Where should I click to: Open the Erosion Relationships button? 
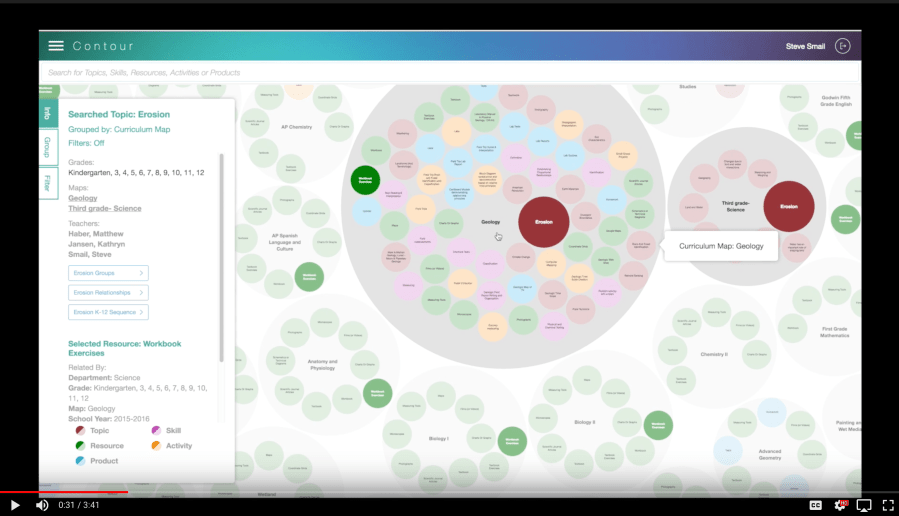pos(108,292)
